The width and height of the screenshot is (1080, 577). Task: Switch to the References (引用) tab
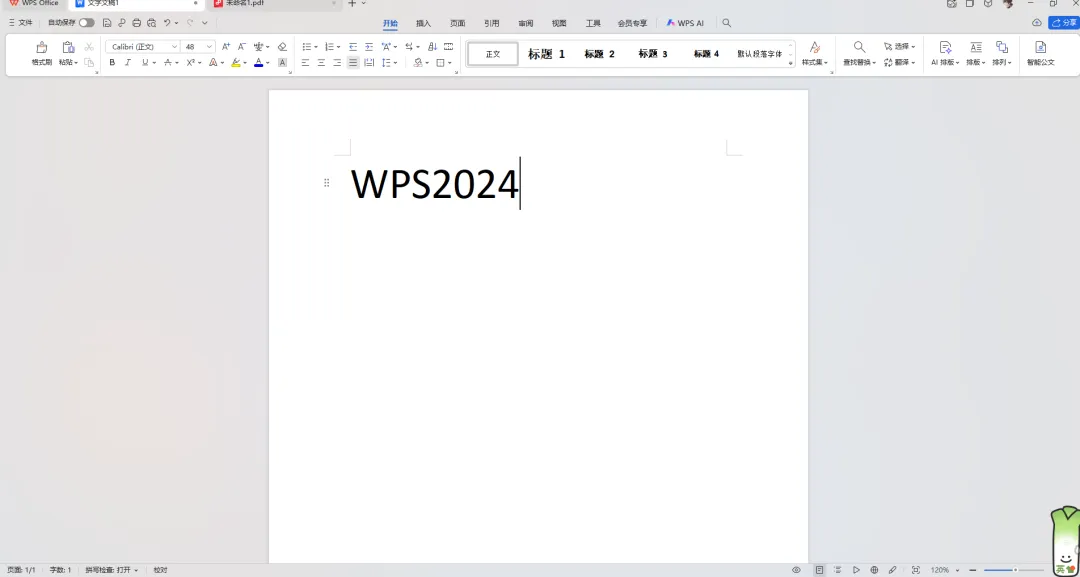click(x=492, y=23)
